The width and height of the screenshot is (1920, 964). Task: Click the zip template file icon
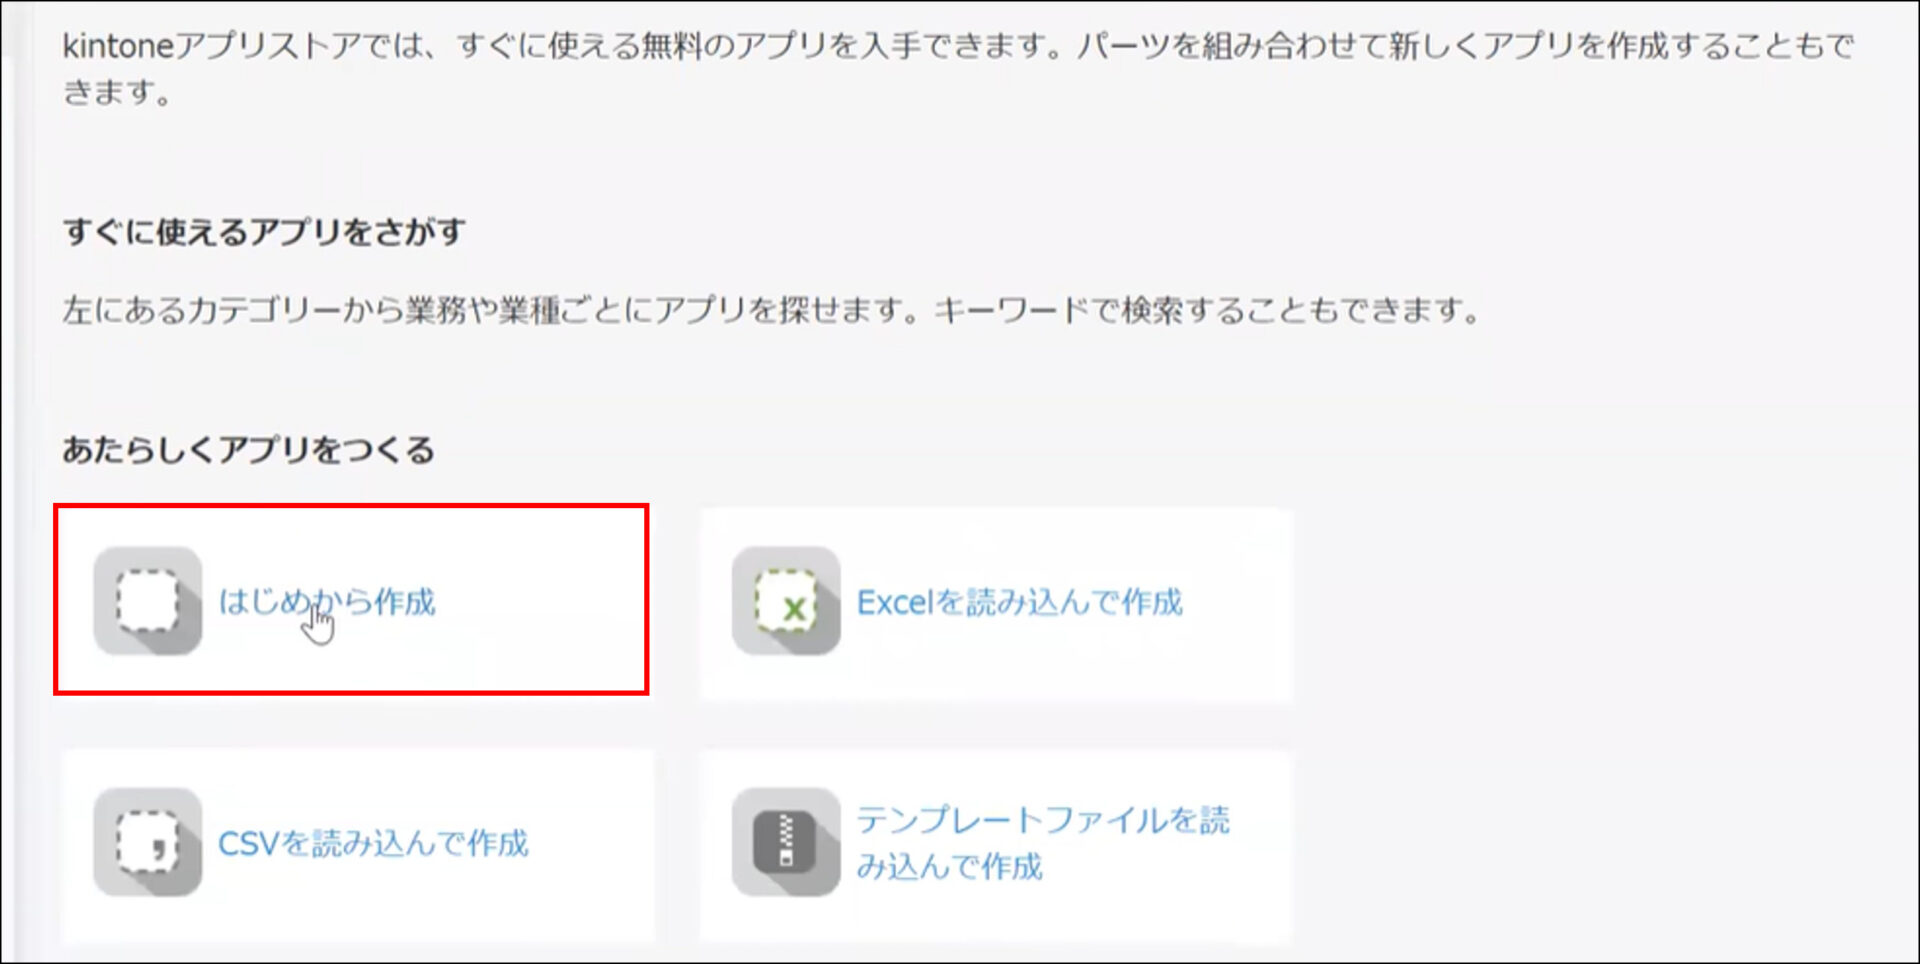pyautogui.click(x=786, y=842)
